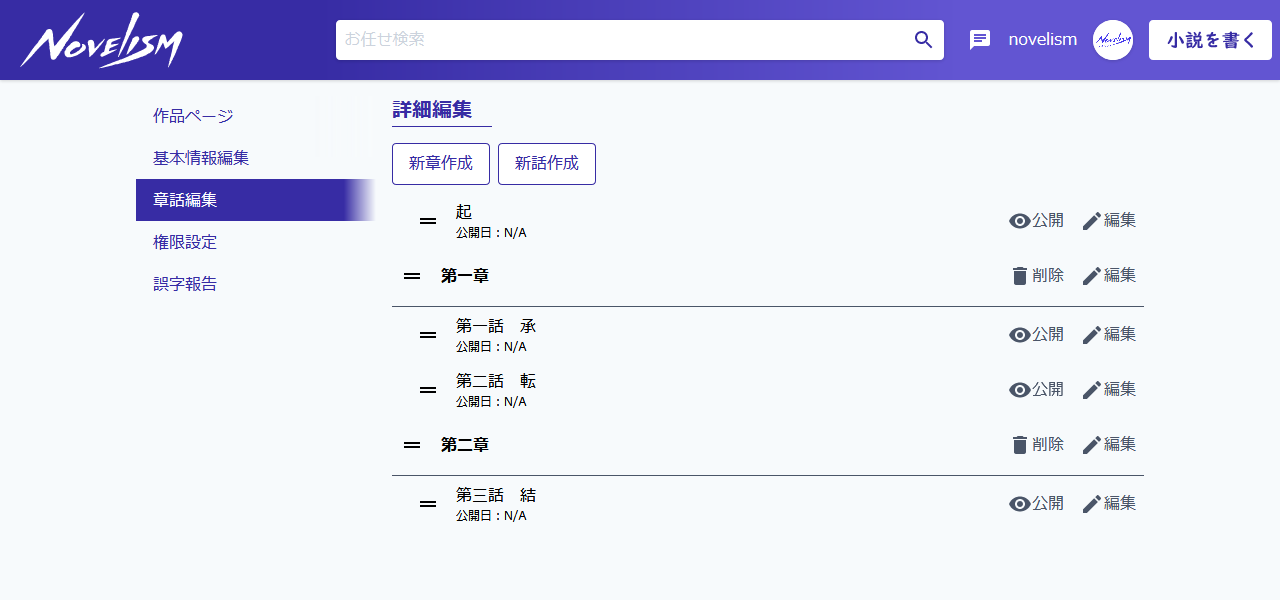
Task: Open 権限設定 in the sidebar
Action: (x=185, y=242)
